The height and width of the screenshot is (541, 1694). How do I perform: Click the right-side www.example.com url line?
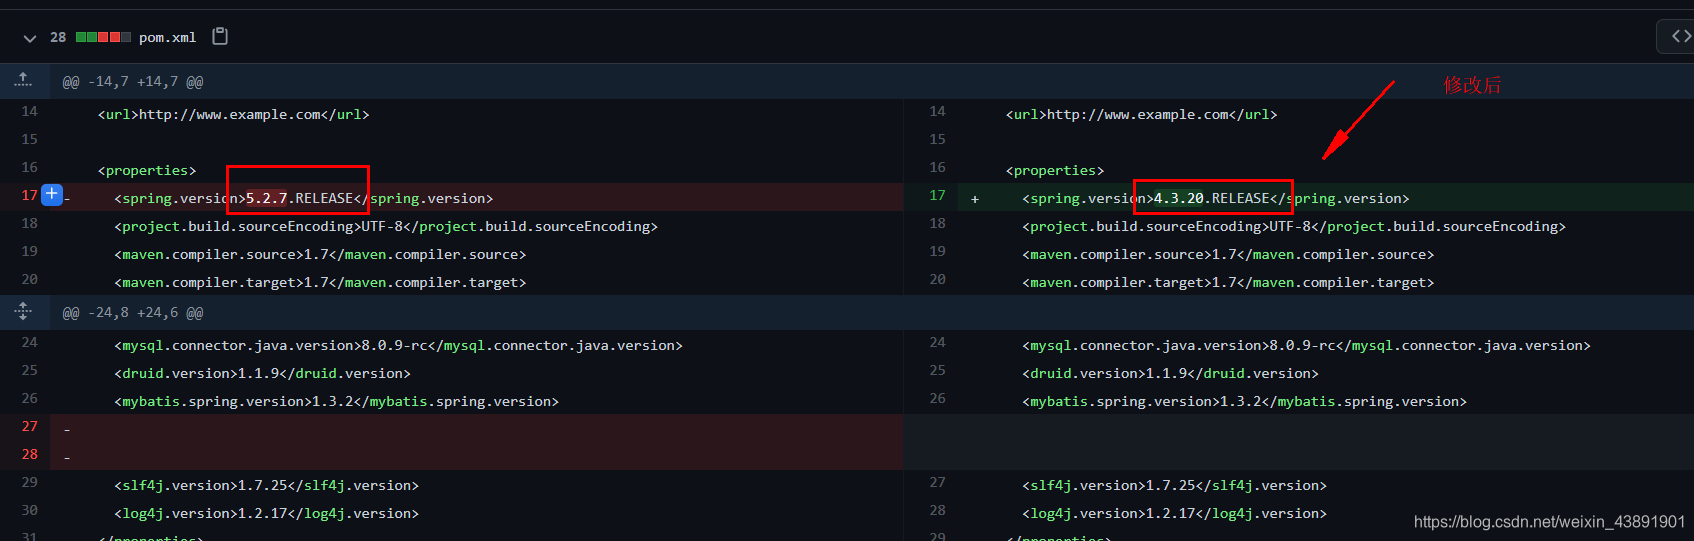point(1141,115)
